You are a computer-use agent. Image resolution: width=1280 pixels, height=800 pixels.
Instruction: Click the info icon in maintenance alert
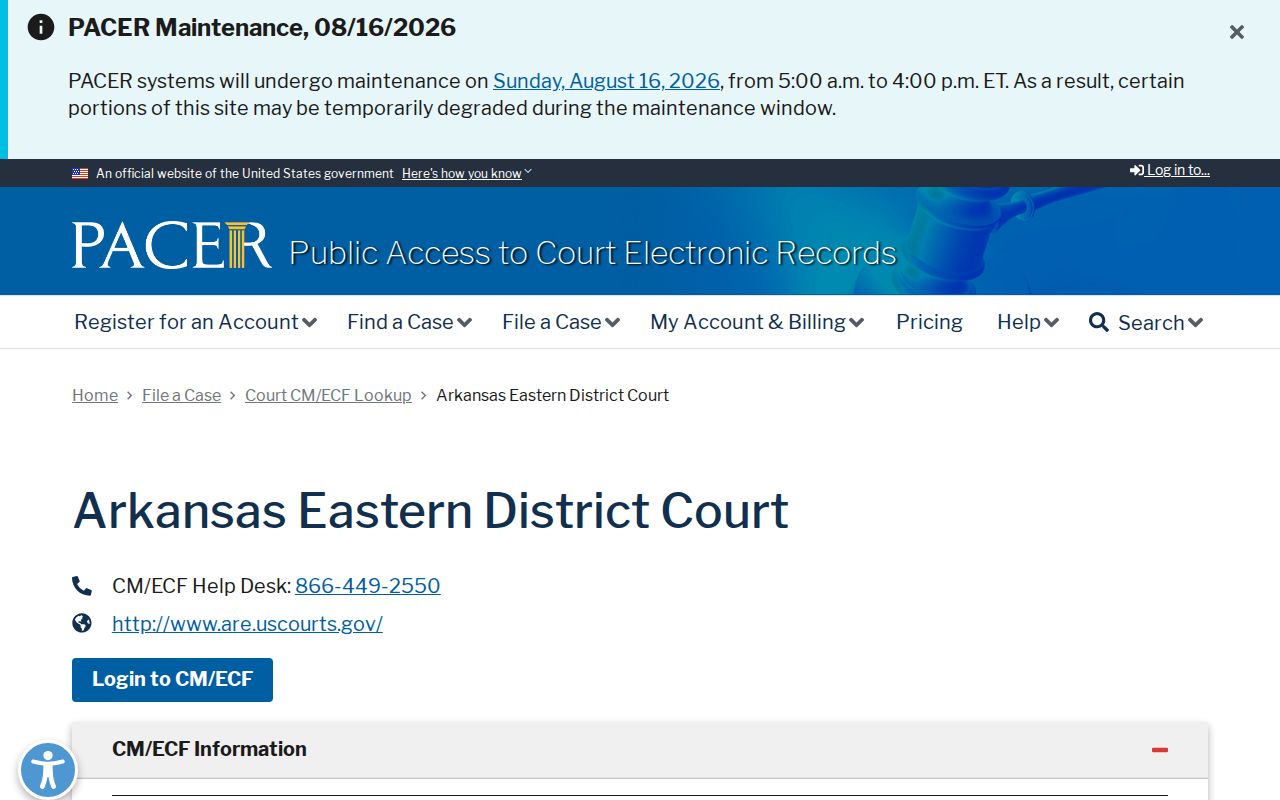coord(41,27)
